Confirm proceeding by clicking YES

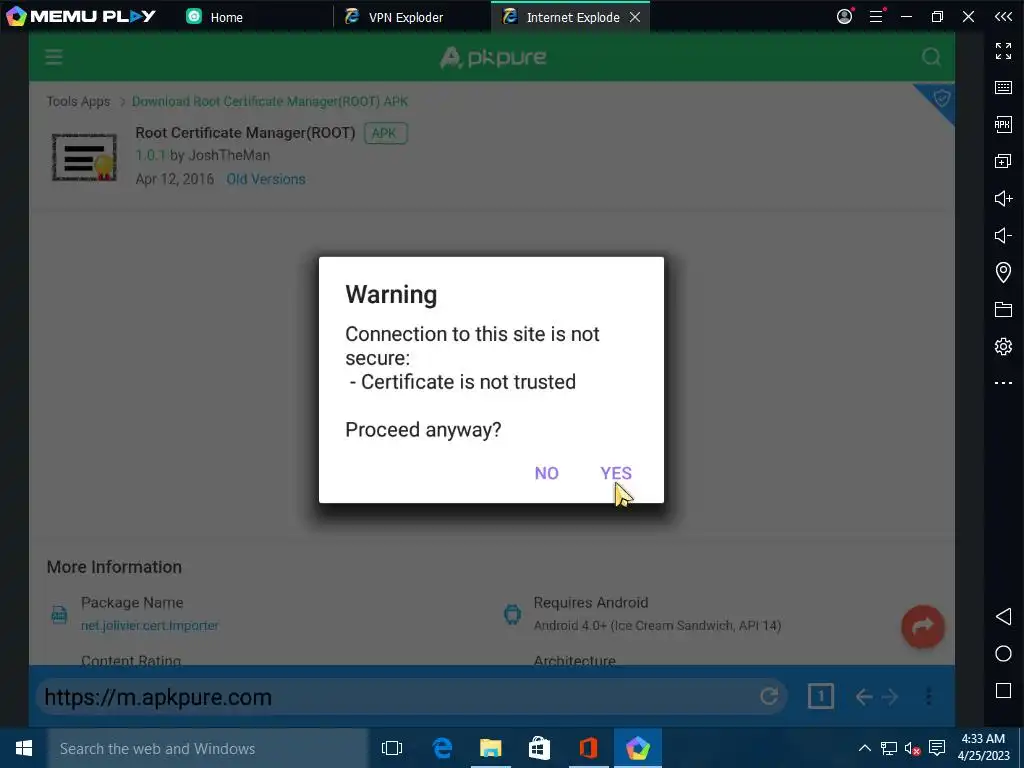(616, 473)
